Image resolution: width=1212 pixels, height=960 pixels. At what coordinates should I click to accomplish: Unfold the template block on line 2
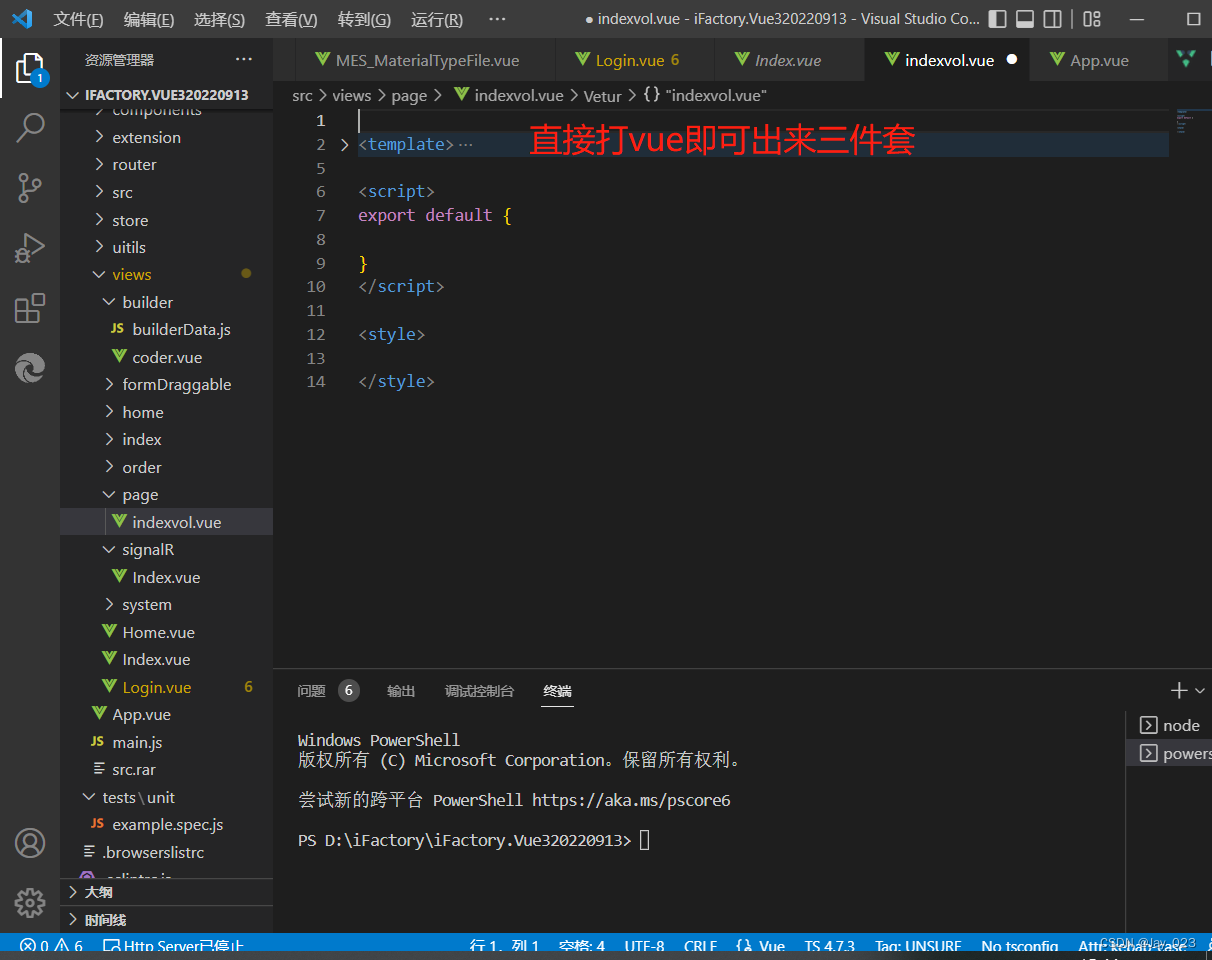345,145
